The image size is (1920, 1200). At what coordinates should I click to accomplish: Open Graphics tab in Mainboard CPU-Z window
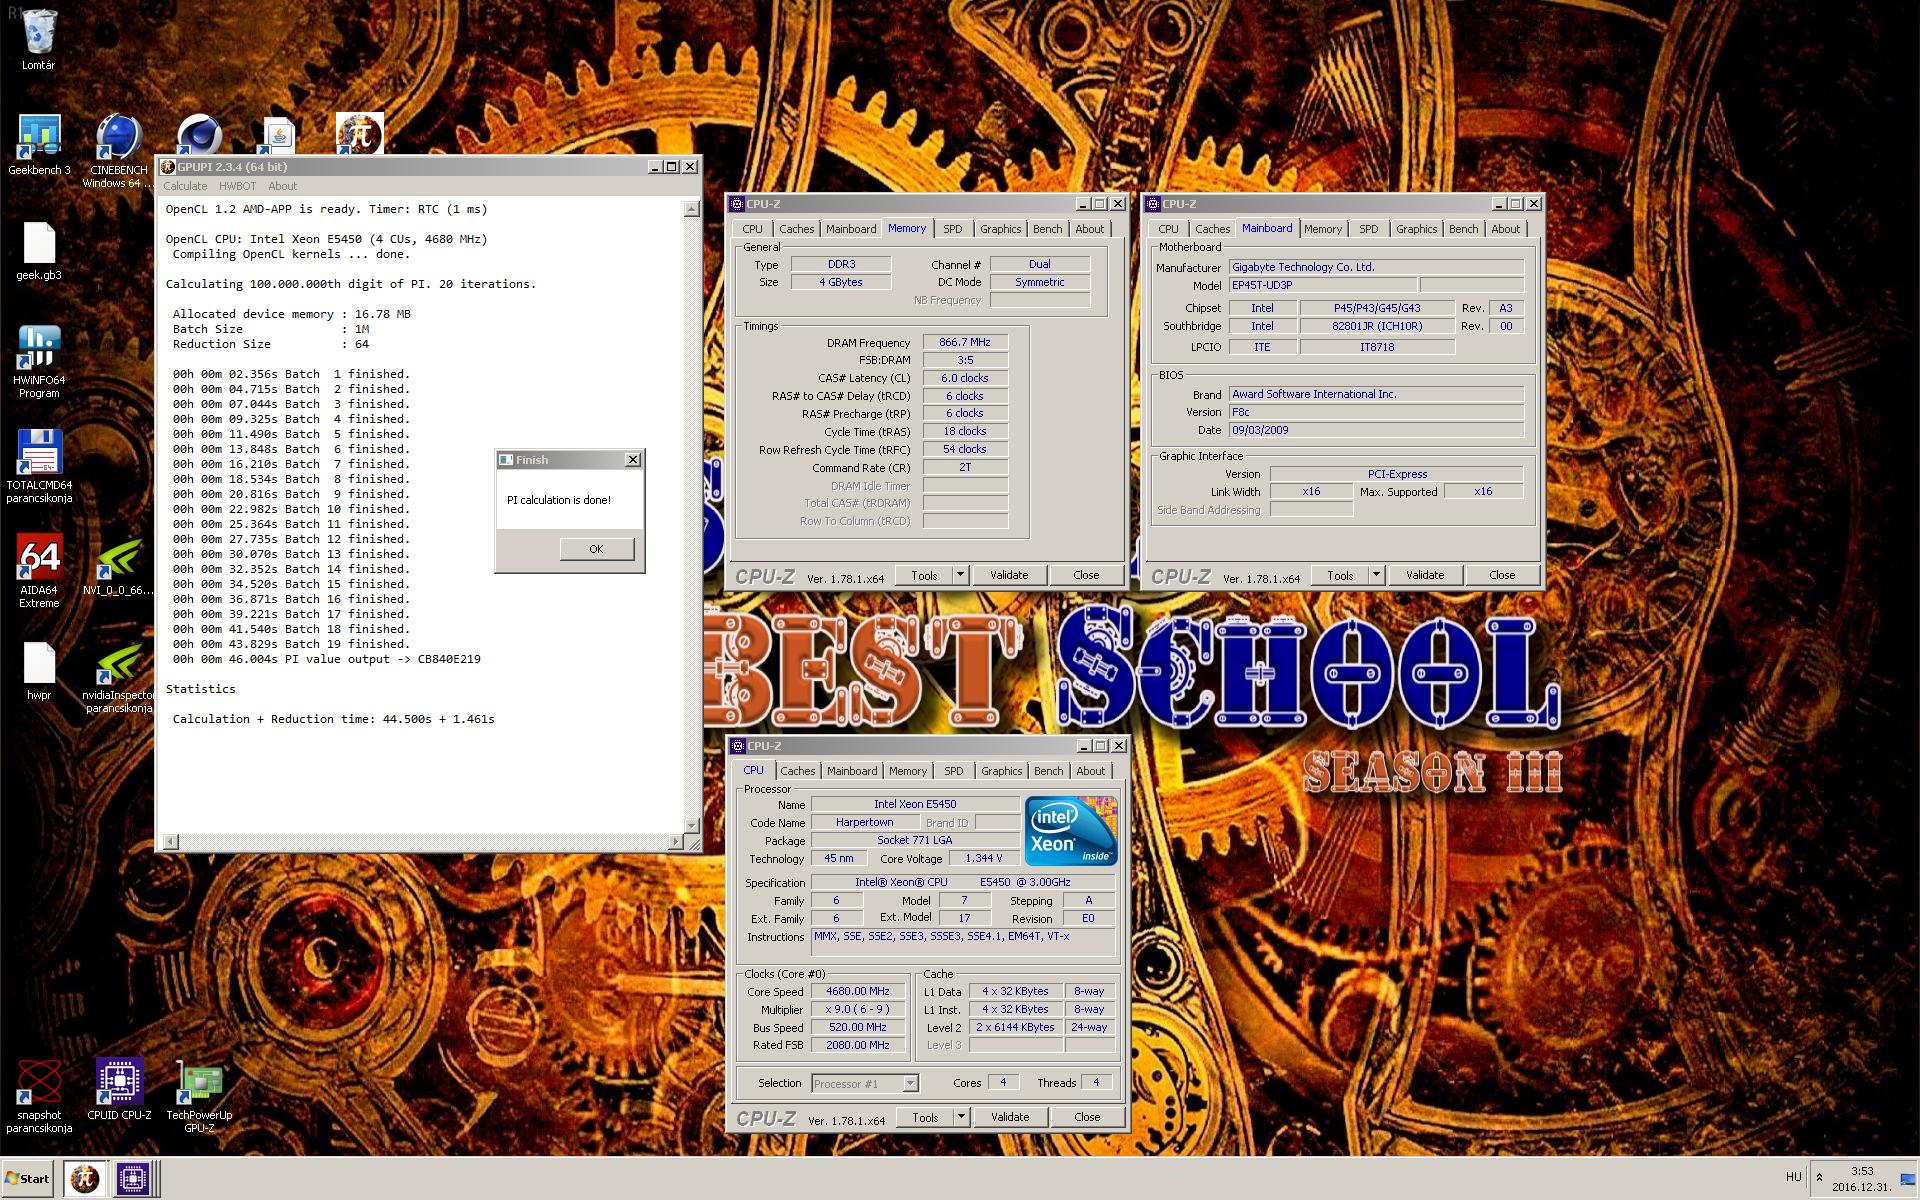[x=1416, y=229]
